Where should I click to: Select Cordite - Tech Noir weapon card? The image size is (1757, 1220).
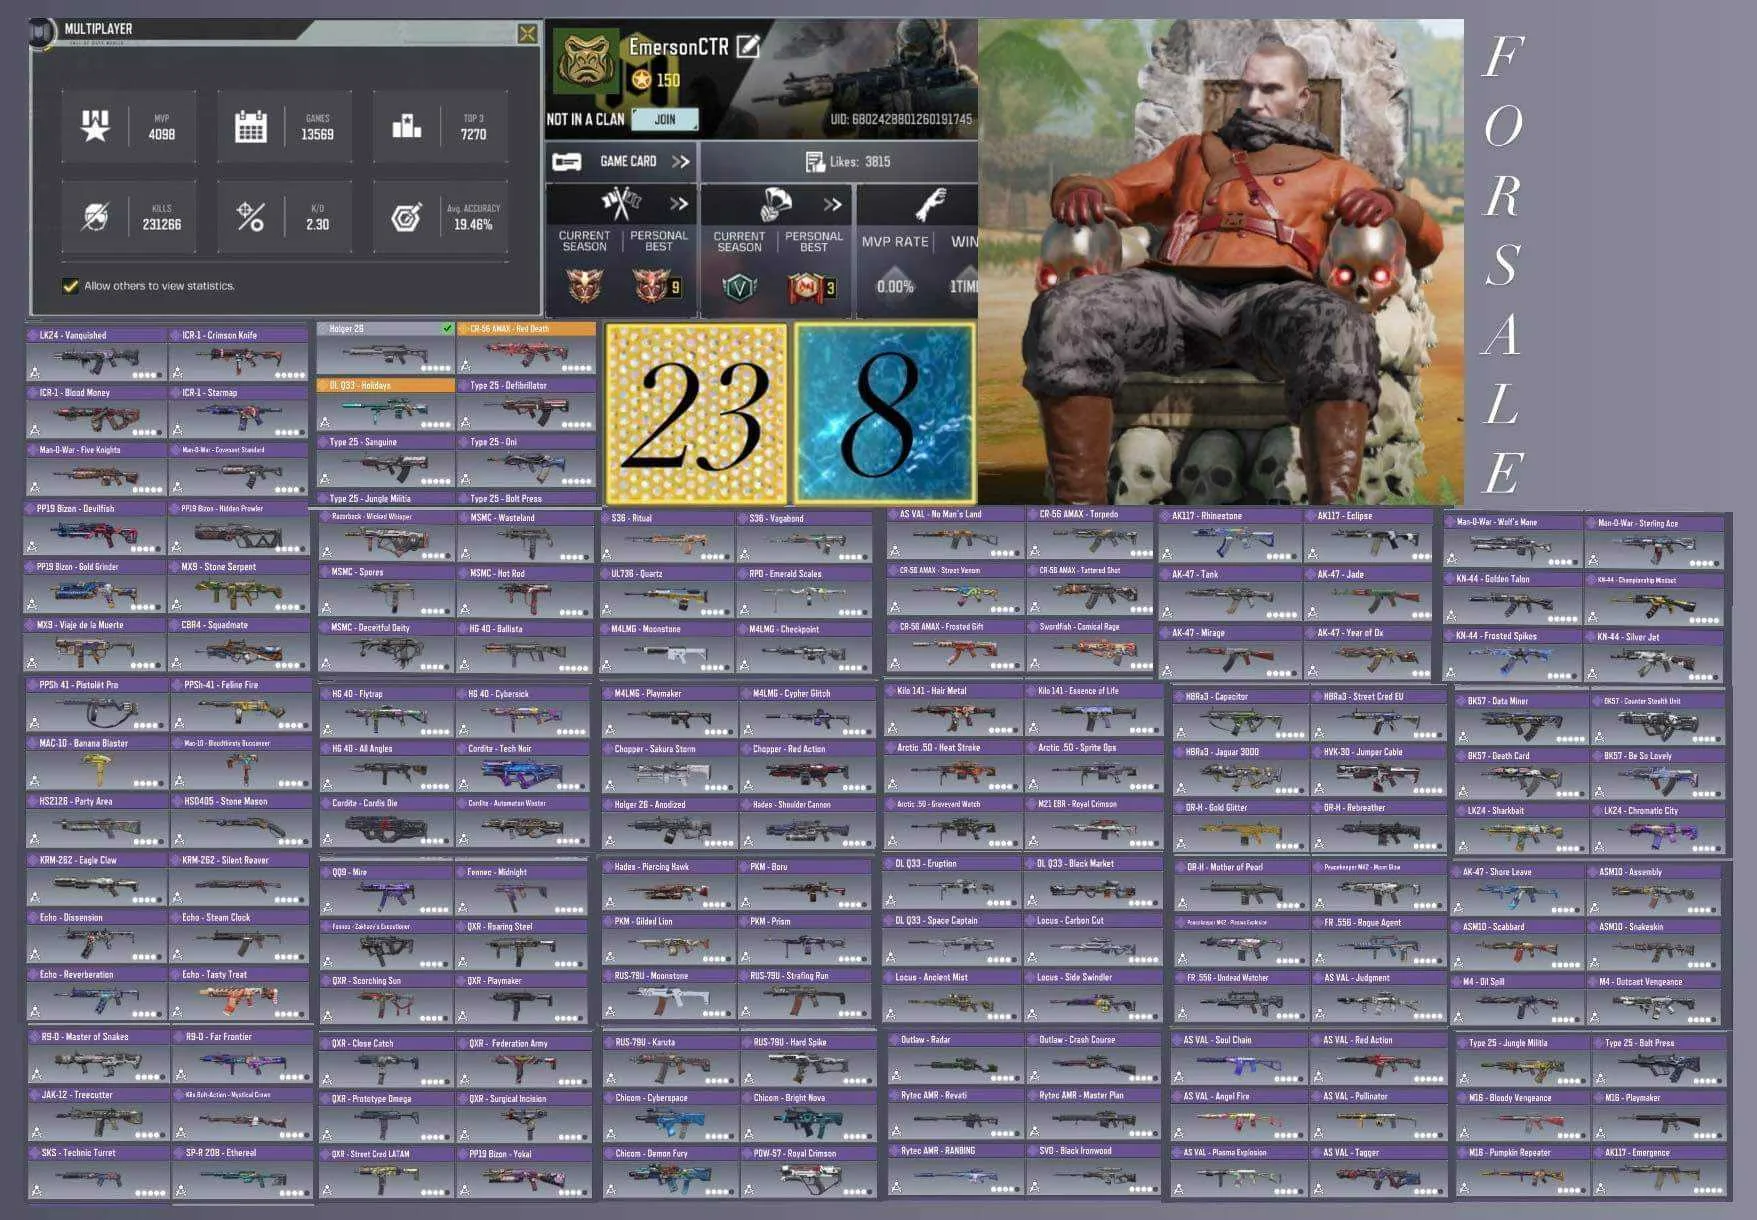tap(524, 768)
